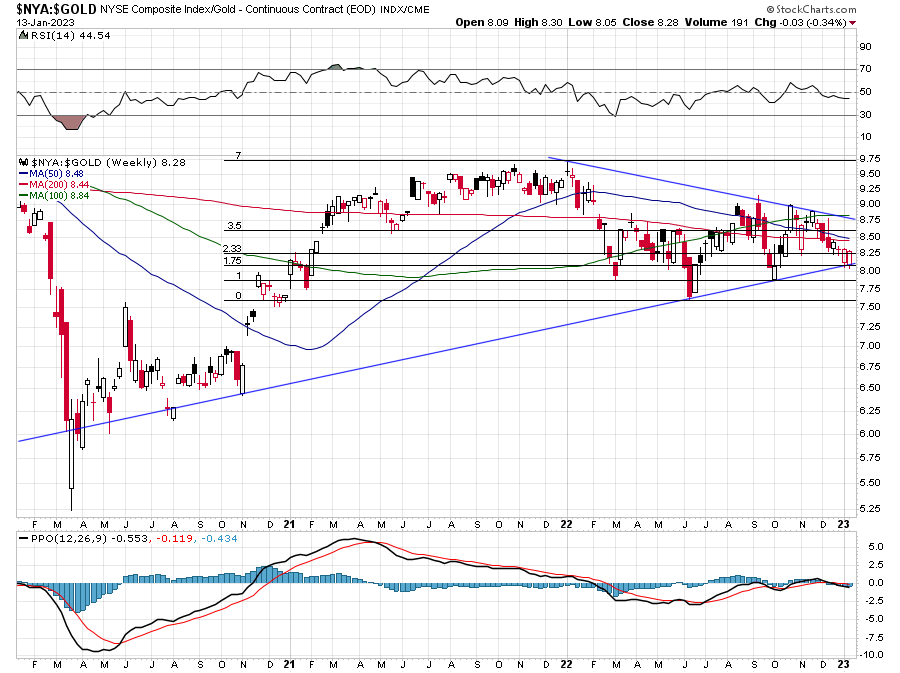This screenshot has width=900, height=673.
Task: Click the INDX/CME exchange label
Action: click(405, 10)
